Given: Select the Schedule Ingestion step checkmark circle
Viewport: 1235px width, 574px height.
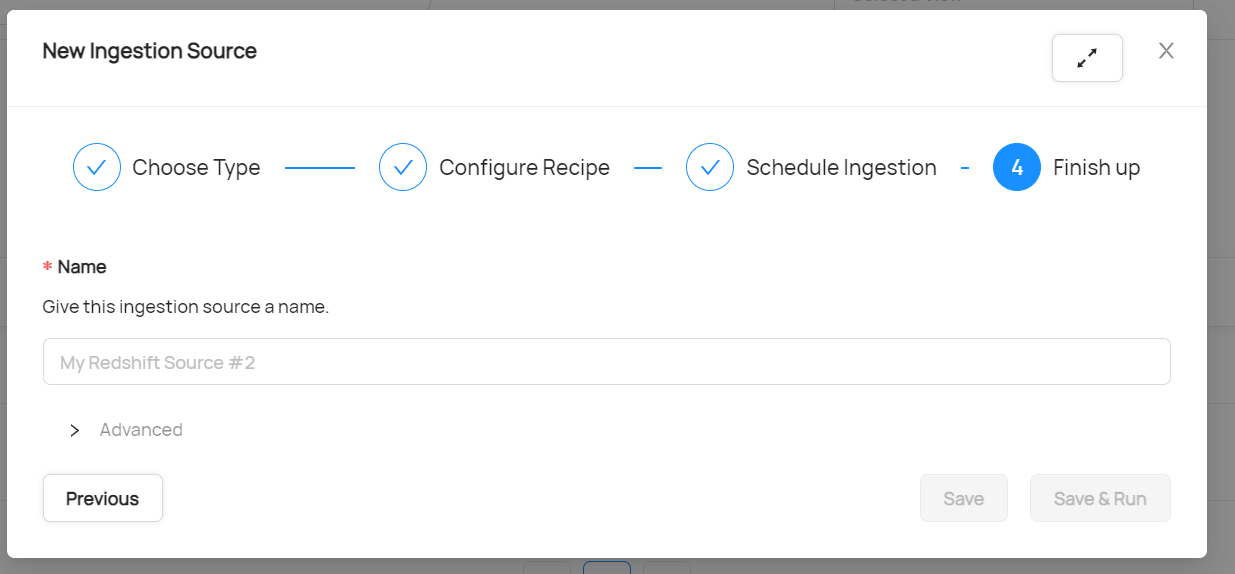Looking at the screenshot, I should point(710,167).
